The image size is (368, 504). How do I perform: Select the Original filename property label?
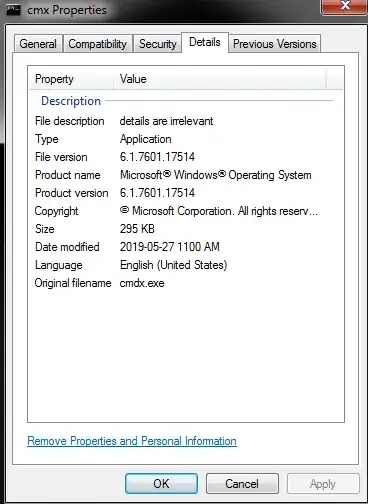coord(73,283)
